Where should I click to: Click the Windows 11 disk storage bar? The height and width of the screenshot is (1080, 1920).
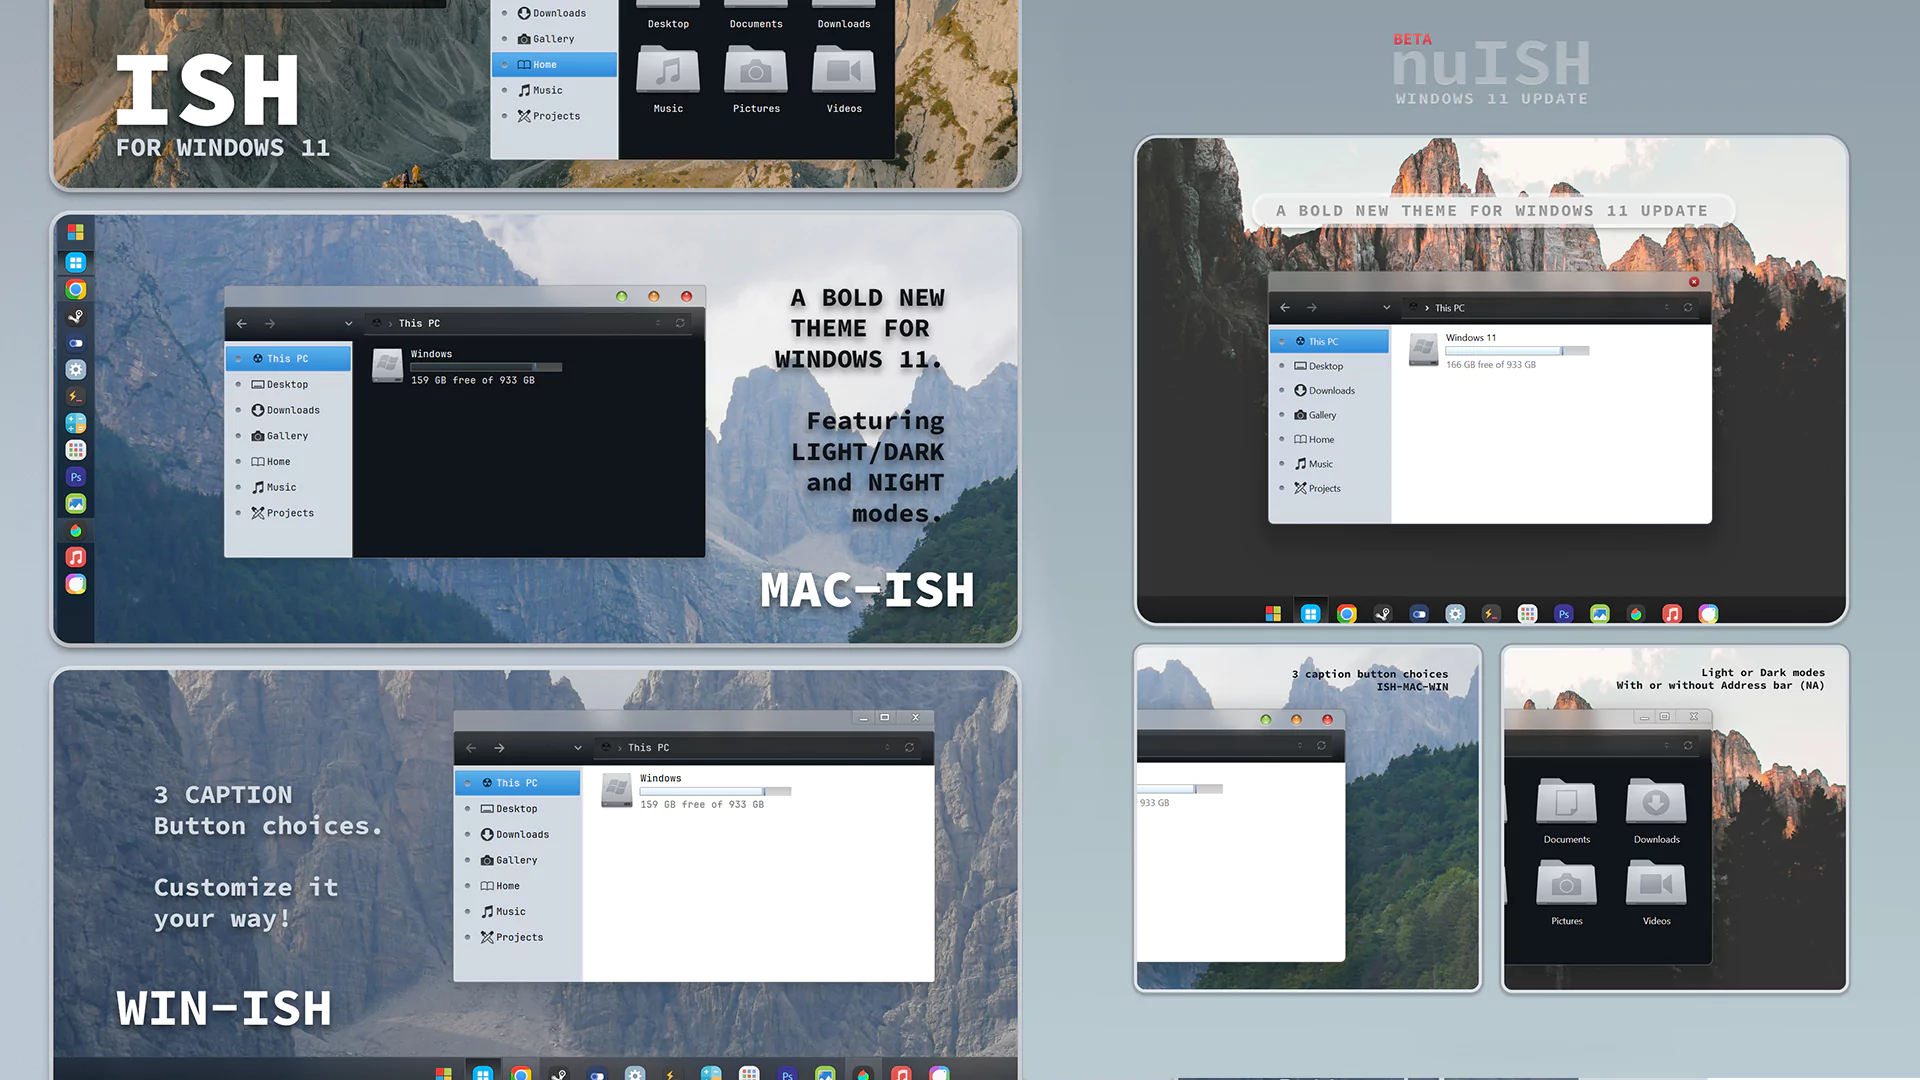point(1518,350)
